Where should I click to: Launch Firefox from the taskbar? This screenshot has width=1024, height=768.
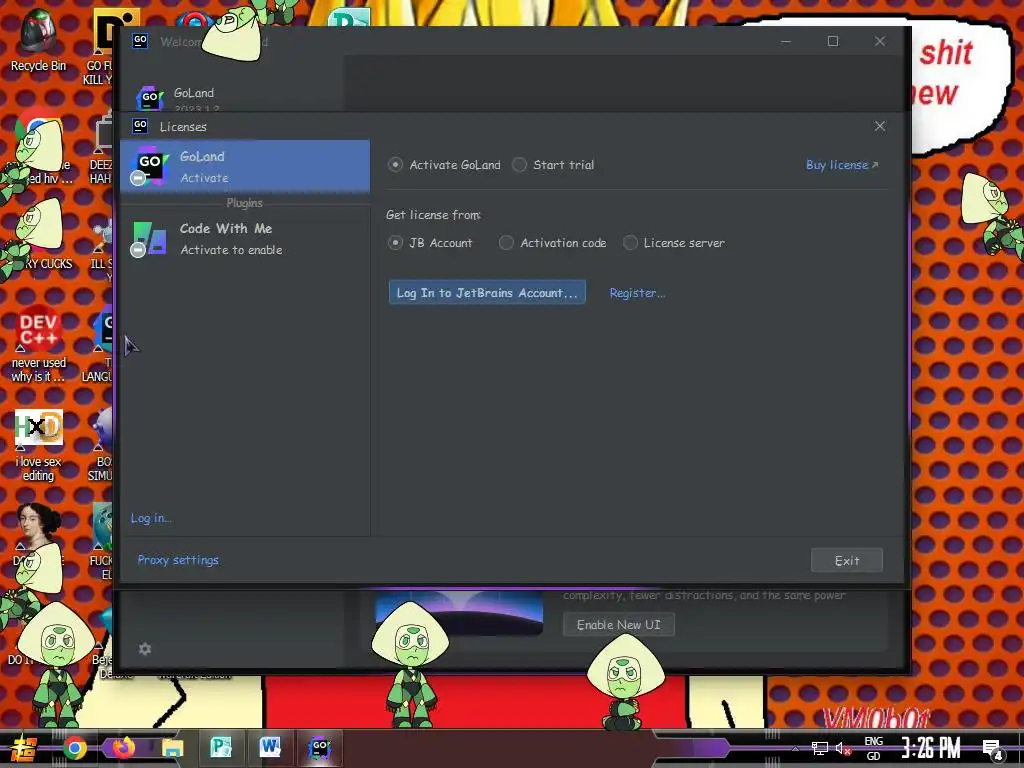click(123, 748)
